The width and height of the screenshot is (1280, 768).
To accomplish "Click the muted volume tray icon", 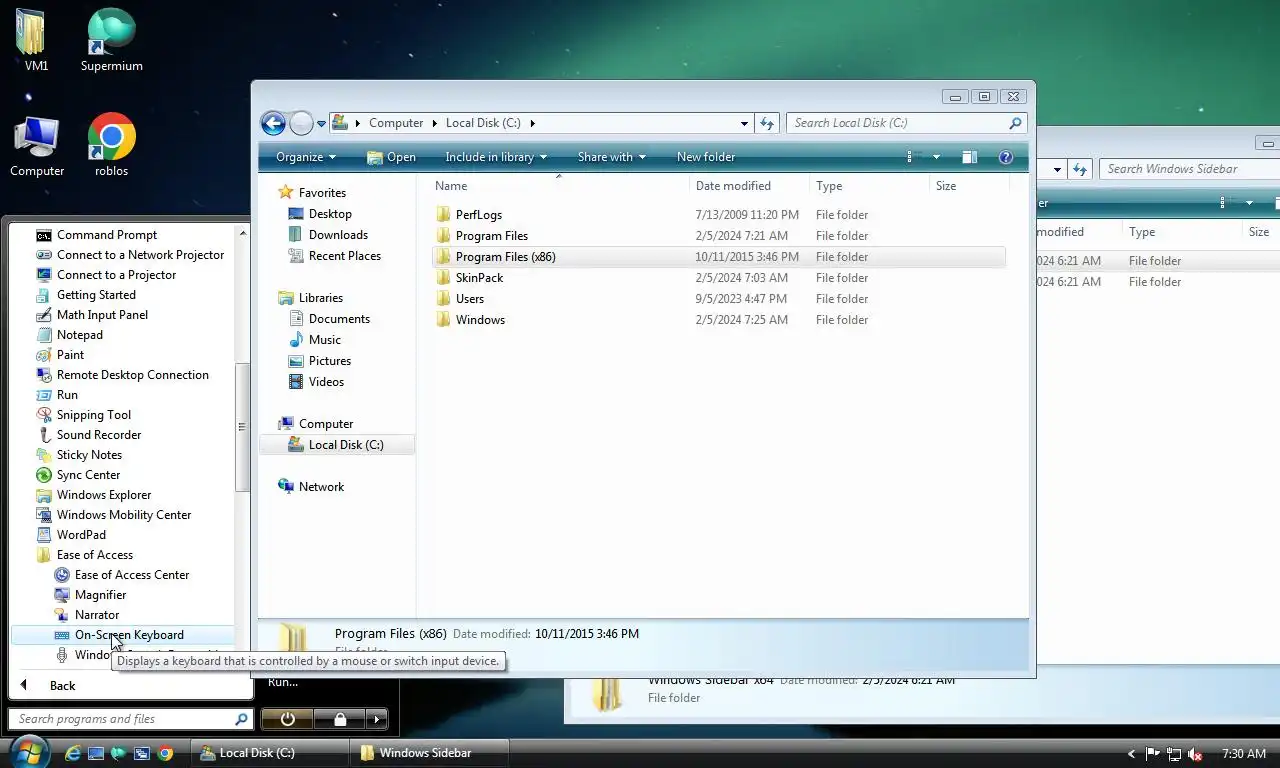I will point(1196,754).
